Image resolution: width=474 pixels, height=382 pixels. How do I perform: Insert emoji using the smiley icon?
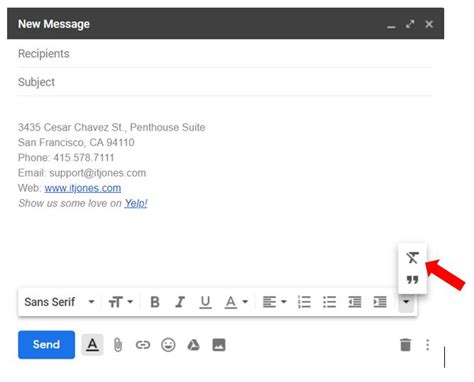(168, 345)
